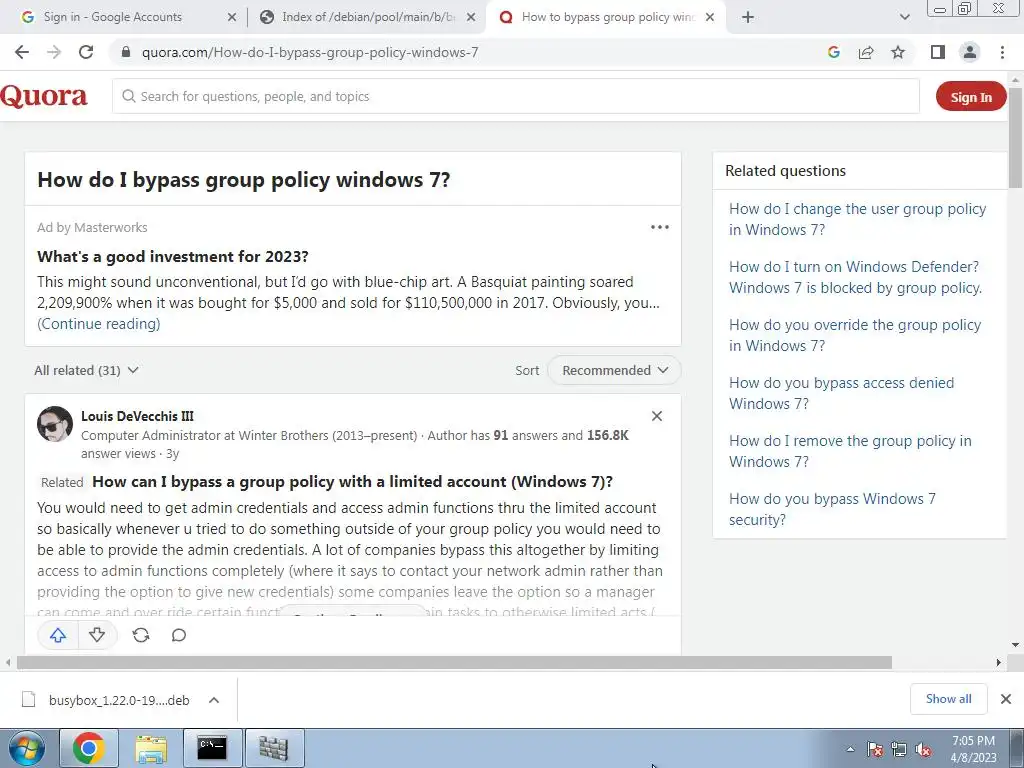The image size is (1024, 768).
Task: Click the vertical page scrollbar thumb
Action: (x=1016, y=137)
